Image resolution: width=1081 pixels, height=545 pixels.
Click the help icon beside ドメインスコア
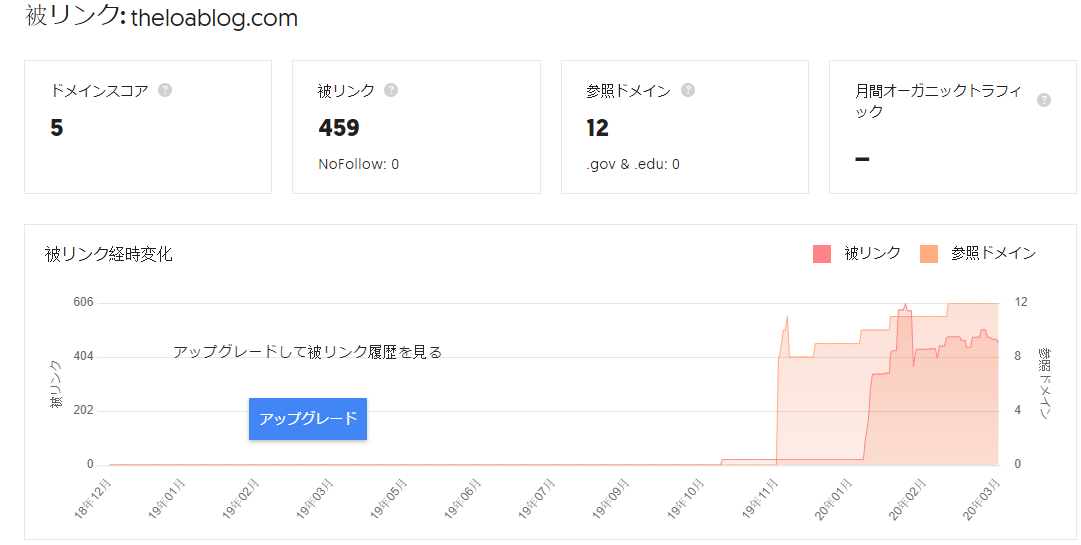(165, 90)
